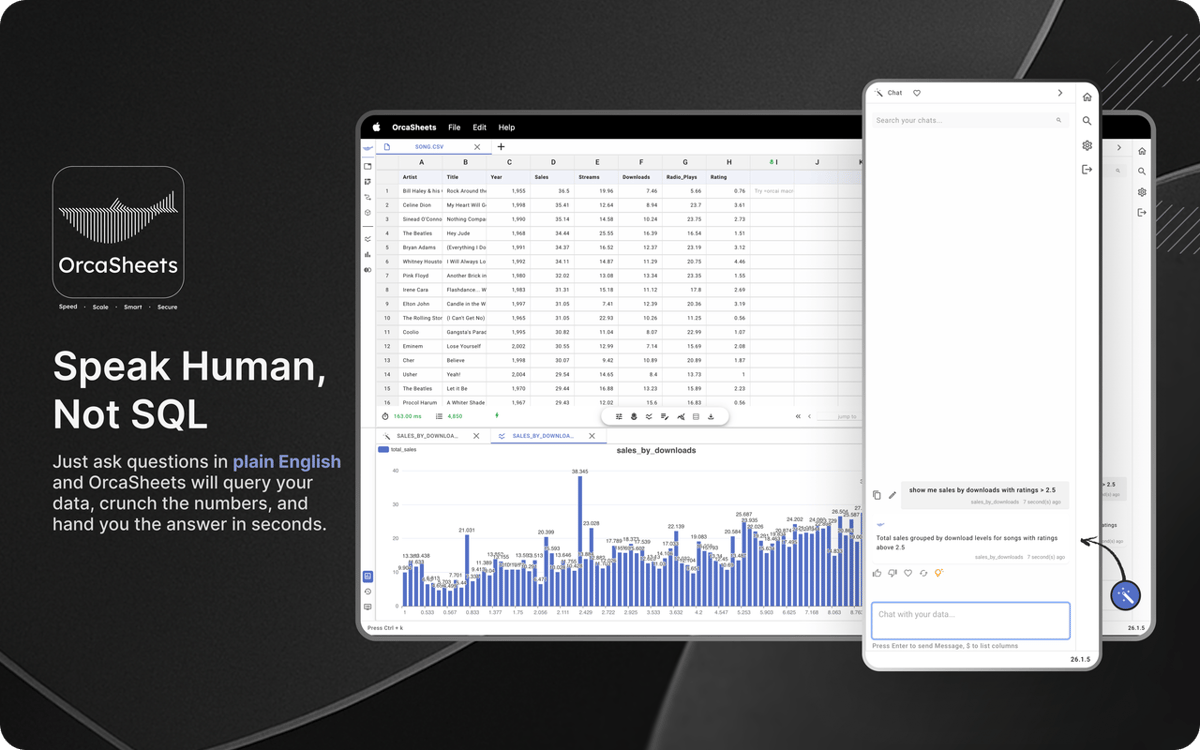The image size is (1200, 750).
Task: Toggle the heart favorite icon beside Chat
Action: (x=917, y=93)
